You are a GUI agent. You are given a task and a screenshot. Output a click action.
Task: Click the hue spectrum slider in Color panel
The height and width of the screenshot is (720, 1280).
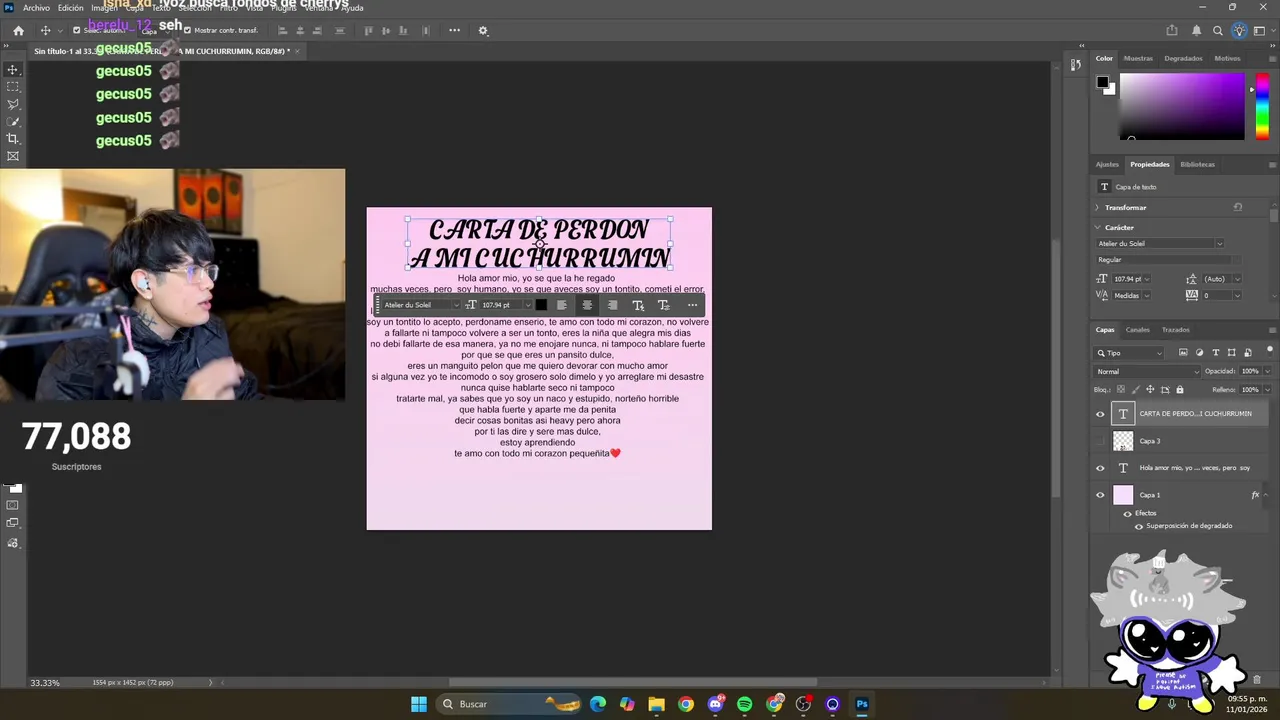pos(1262,106)
